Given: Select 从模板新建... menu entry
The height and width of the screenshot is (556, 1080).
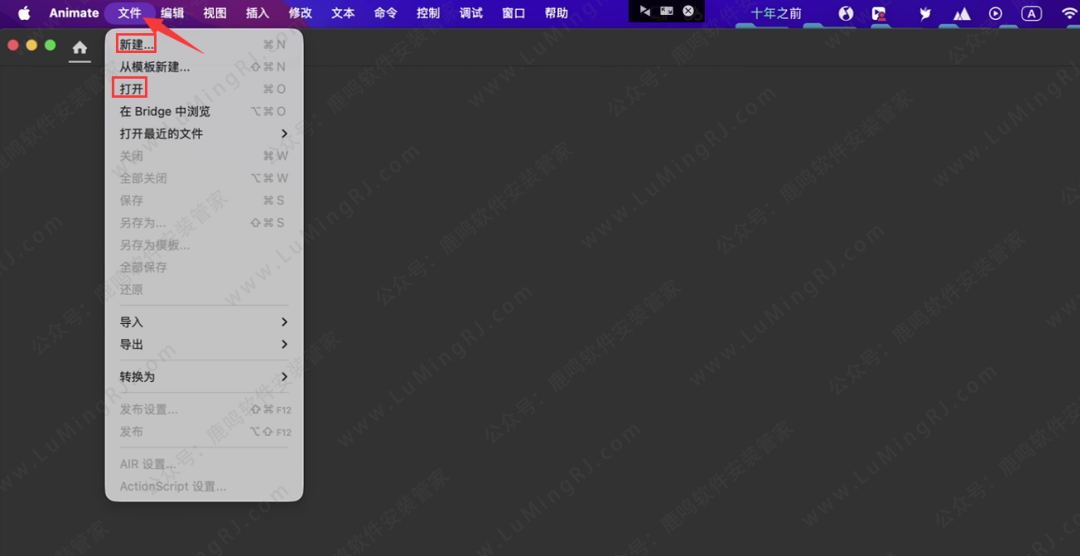Looking at the screenshot, I should [154, 67].
